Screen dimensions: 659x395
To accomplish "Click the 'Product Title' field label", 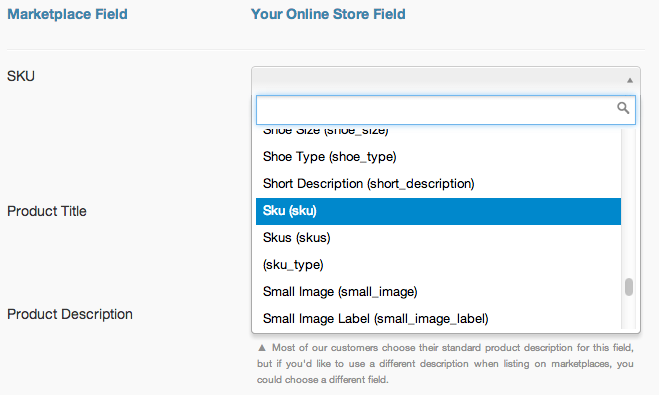I will click(x=47, y=211).
